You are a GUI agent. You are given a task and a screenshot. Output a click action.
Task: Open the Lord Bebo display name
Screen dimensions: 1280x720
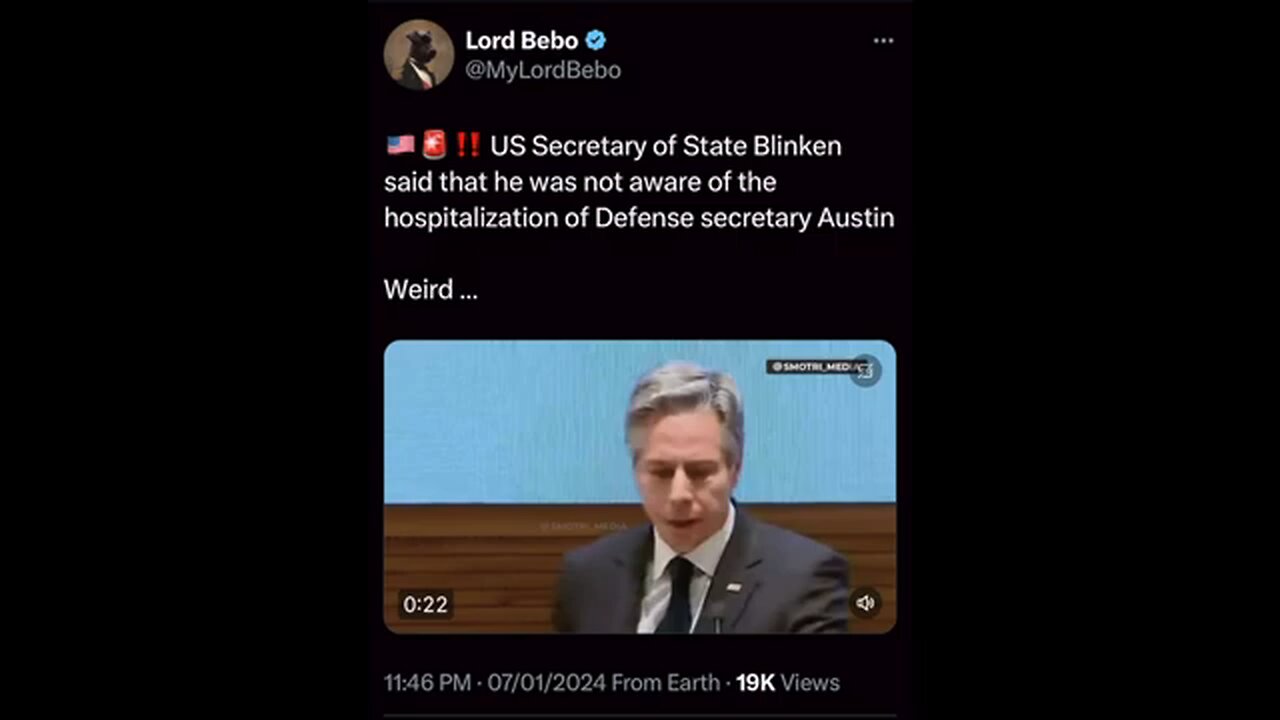pyautogui.click(x=522, y=41)
